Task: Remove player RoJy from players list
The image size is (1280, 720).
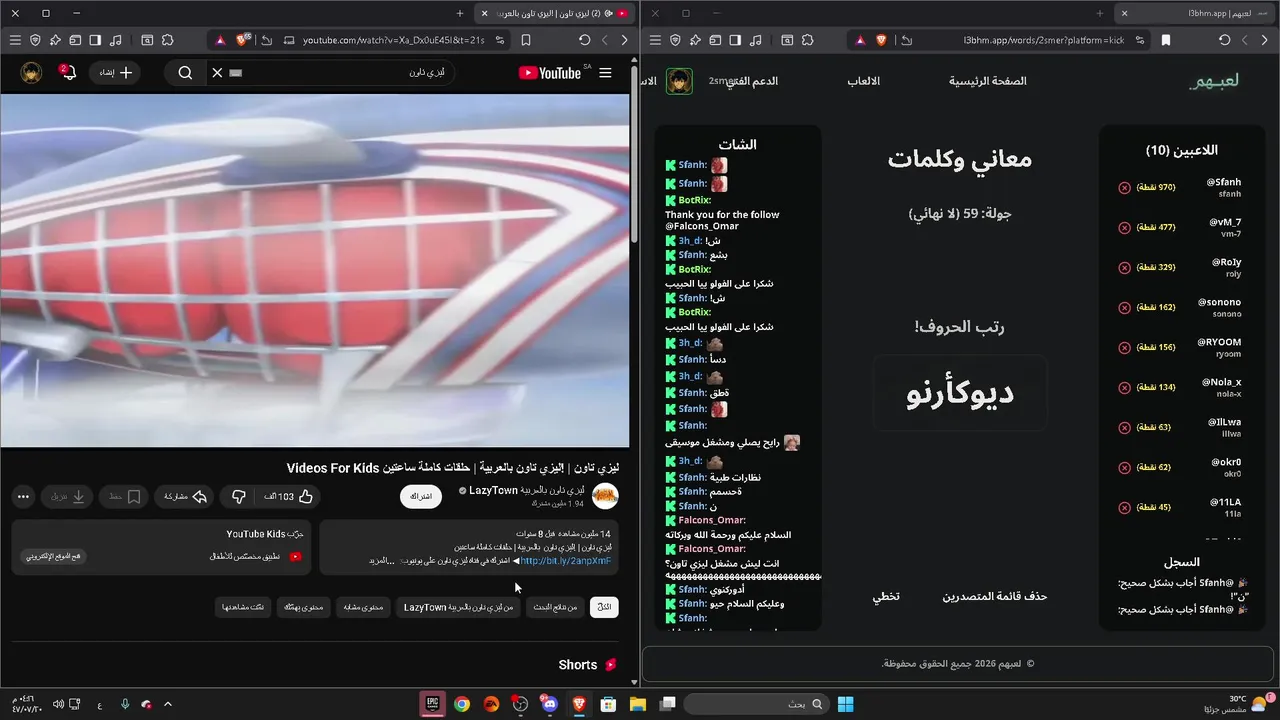Action: pos(1124,268)
